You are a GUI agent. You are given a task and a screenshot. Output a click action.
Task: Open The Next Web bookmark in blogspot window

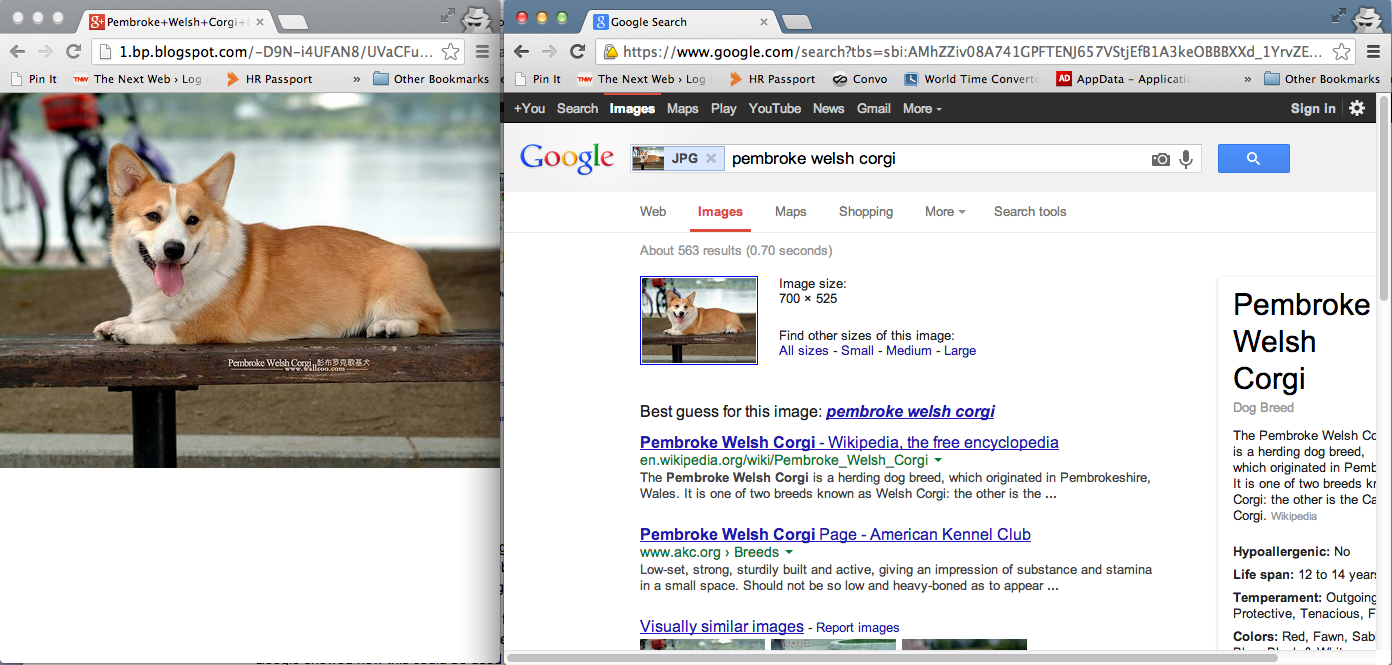[138, 79]
